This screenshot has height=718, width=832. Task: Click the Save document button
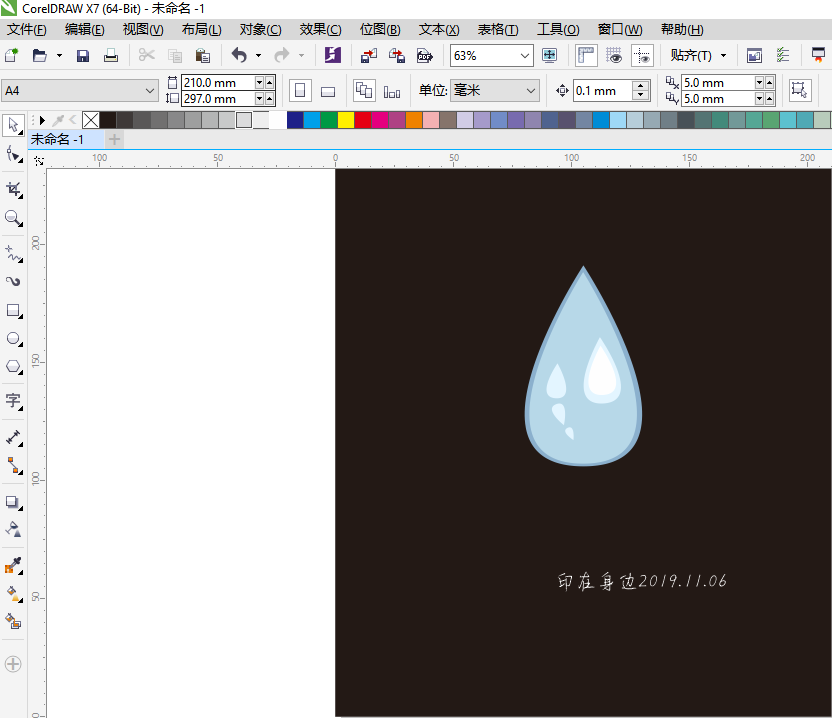click(x=82, y=56)
